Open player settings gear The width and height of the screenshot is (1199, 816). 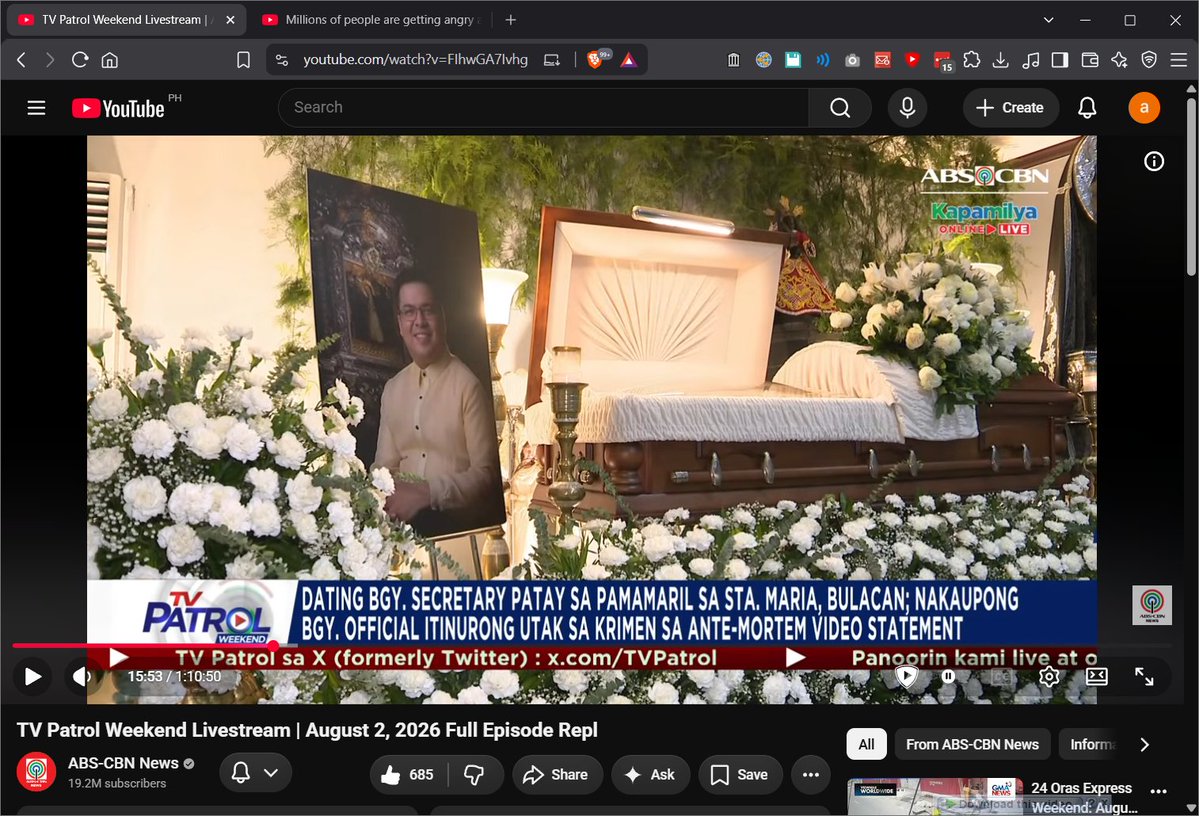coord(1049,677)
